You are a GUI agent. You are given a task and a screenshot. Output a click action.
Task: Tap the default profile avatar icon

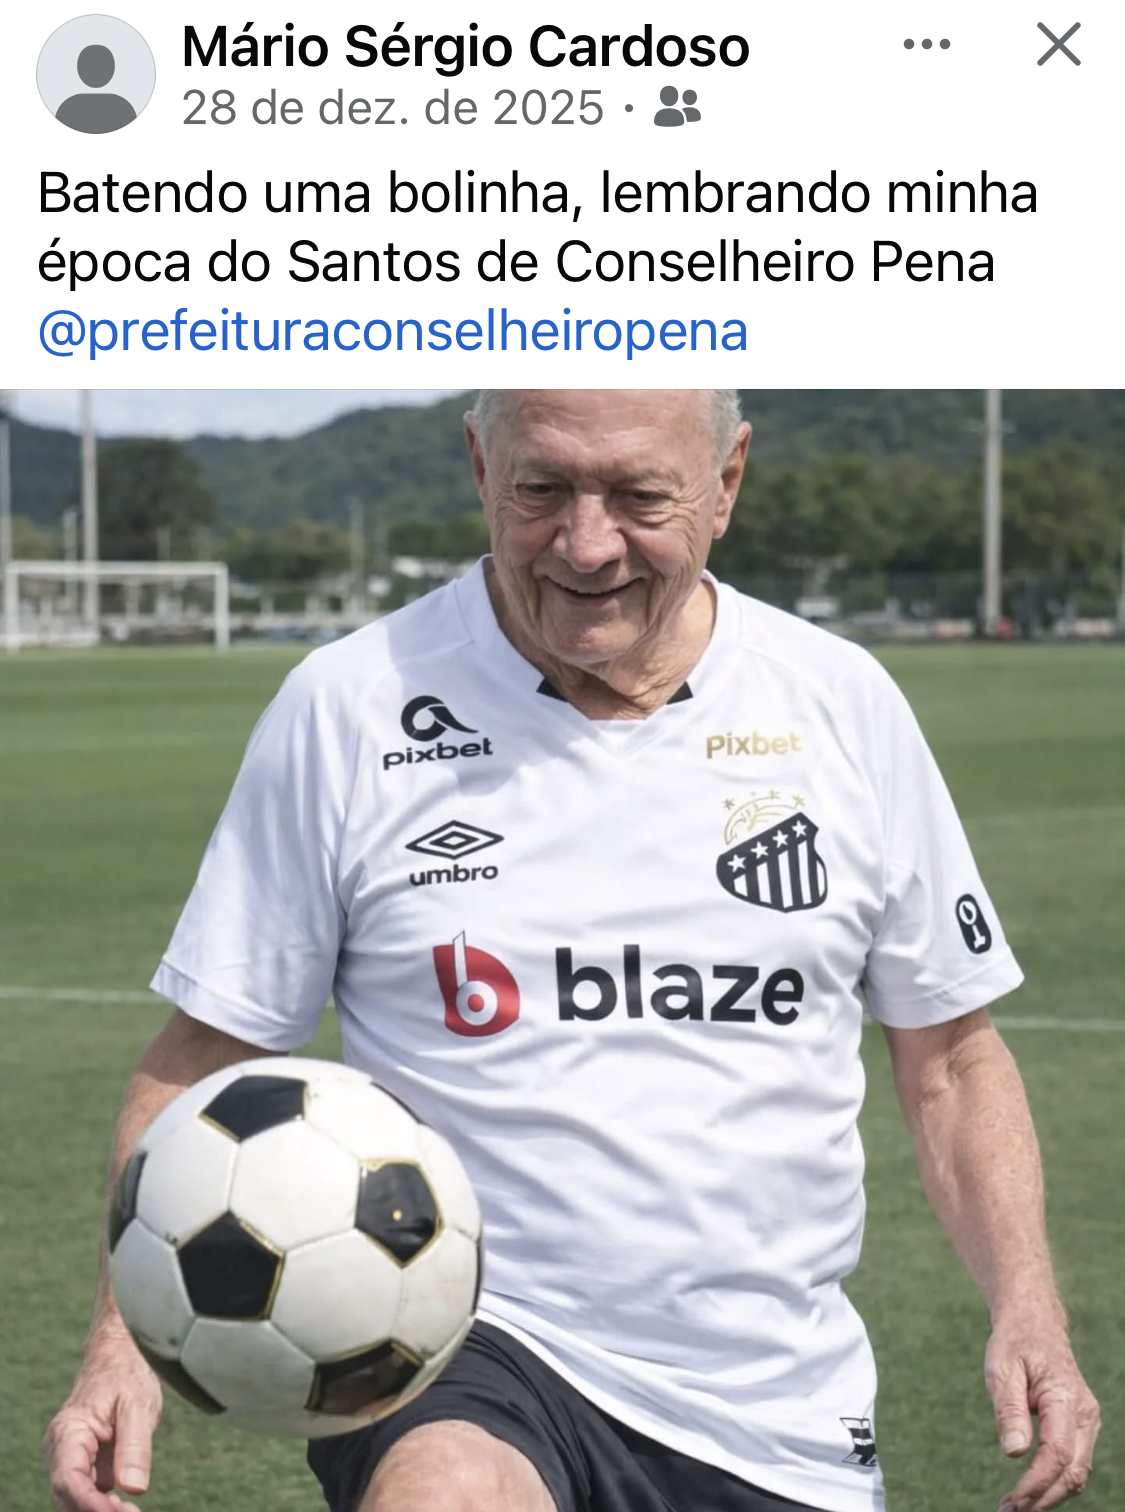(96, 74)
